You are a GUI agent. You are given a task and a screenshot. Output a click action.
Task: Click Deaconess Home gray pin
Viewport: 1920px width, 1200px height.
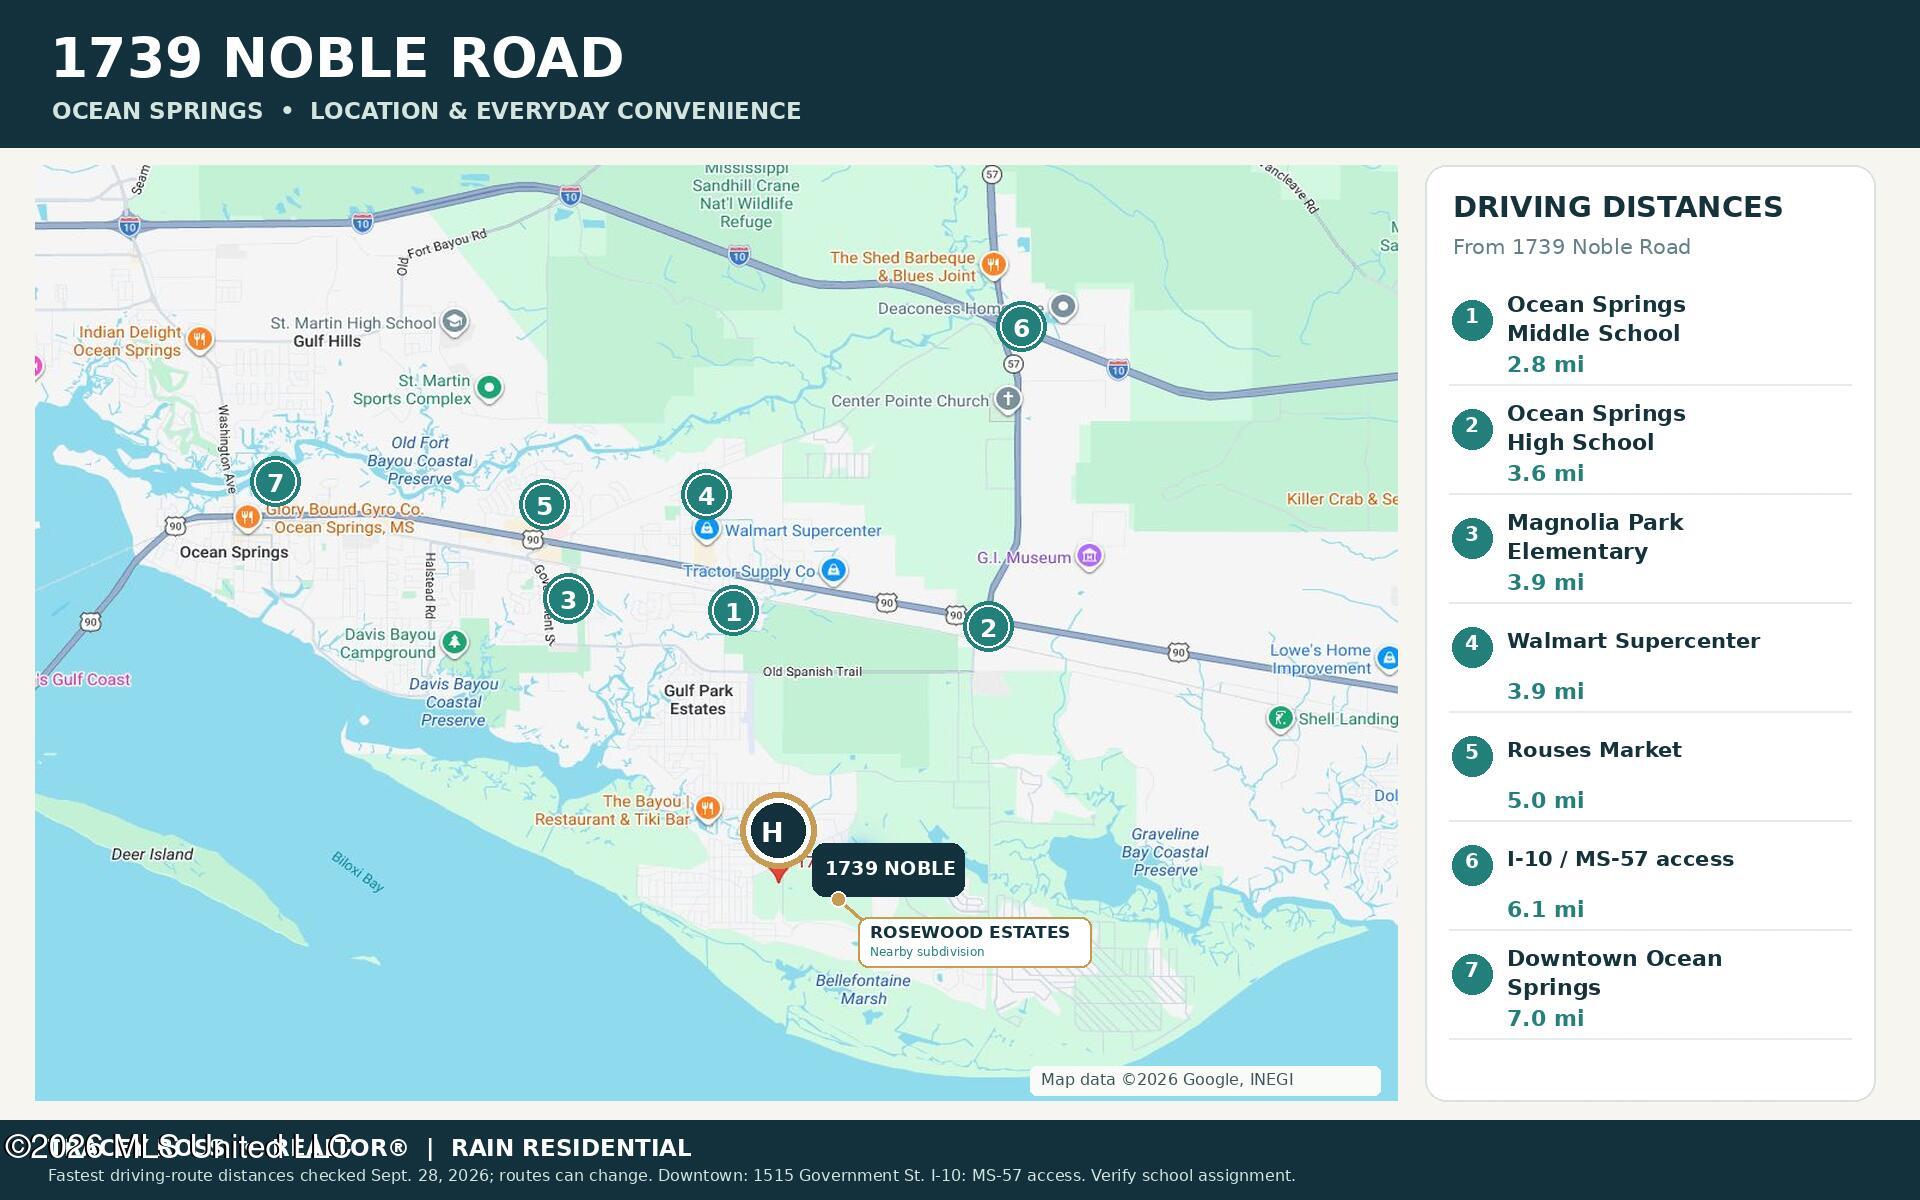click(1063, 306)
